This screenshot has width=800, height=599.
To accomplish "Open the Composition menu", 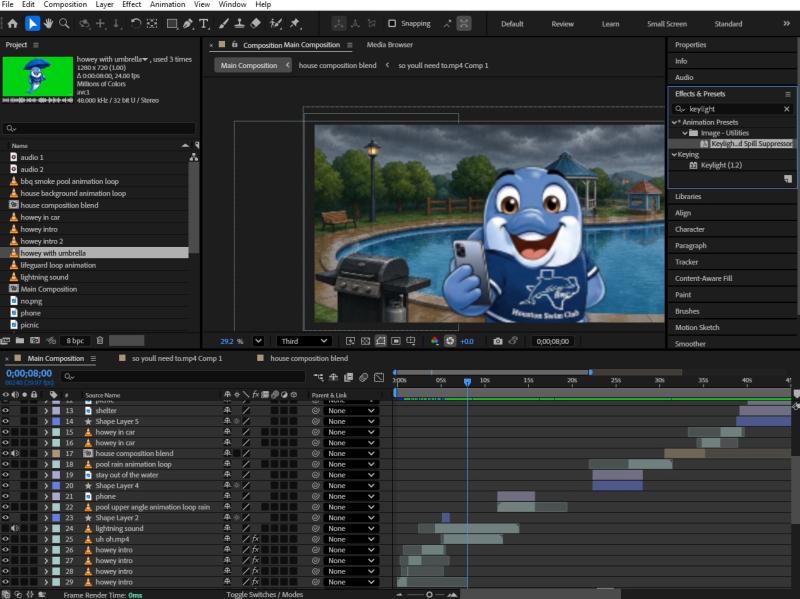I will click(x=65, y=5).
